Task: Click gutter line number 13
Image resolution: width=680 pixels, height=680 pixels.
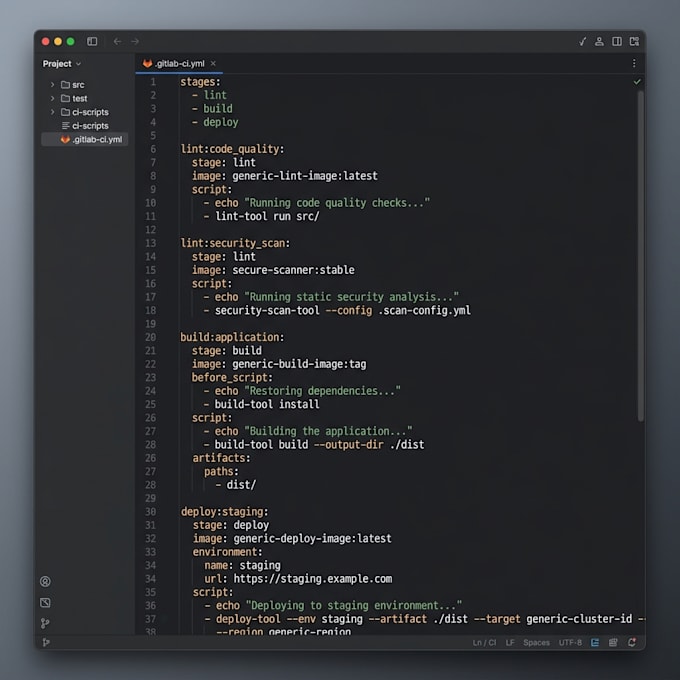Action: 150,243
